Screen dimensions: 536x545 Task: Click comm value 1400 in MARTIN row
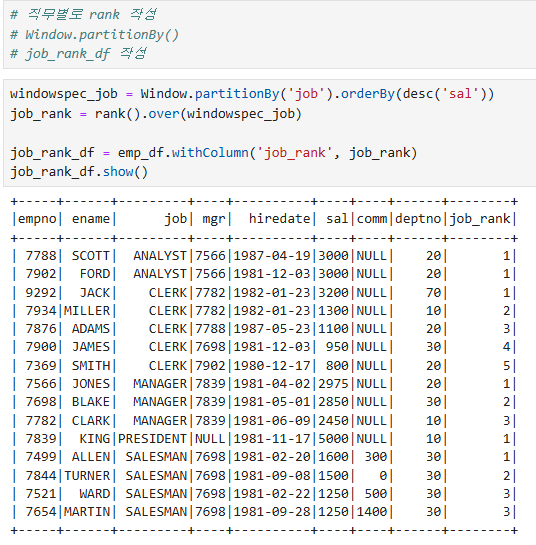tap(372, 512)
